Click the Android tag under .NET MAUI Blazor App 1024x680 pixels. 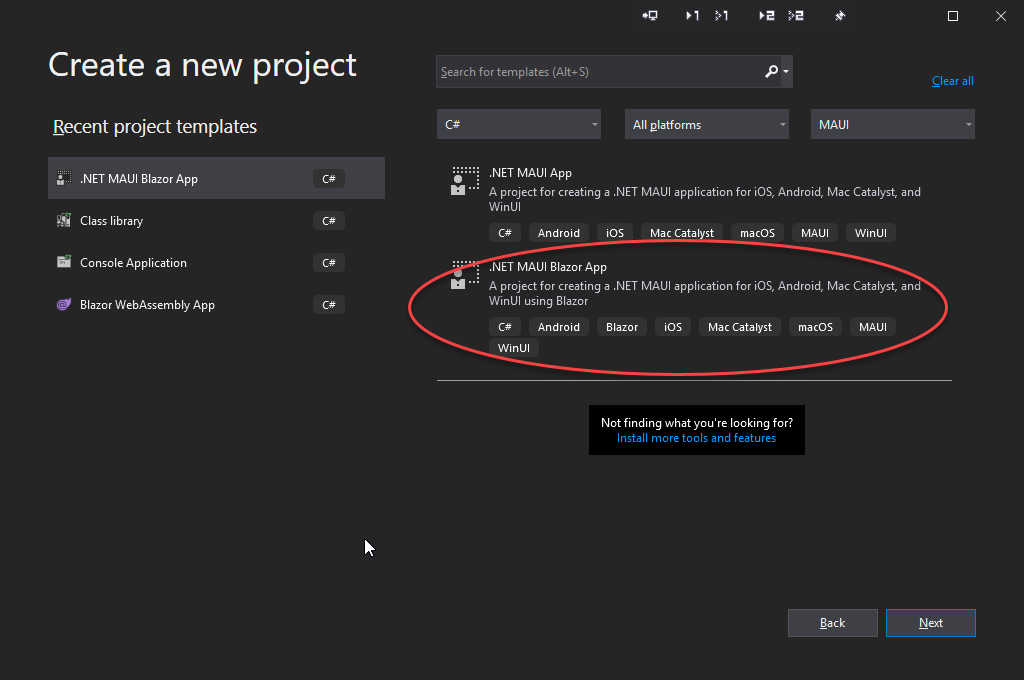point(558,327)
